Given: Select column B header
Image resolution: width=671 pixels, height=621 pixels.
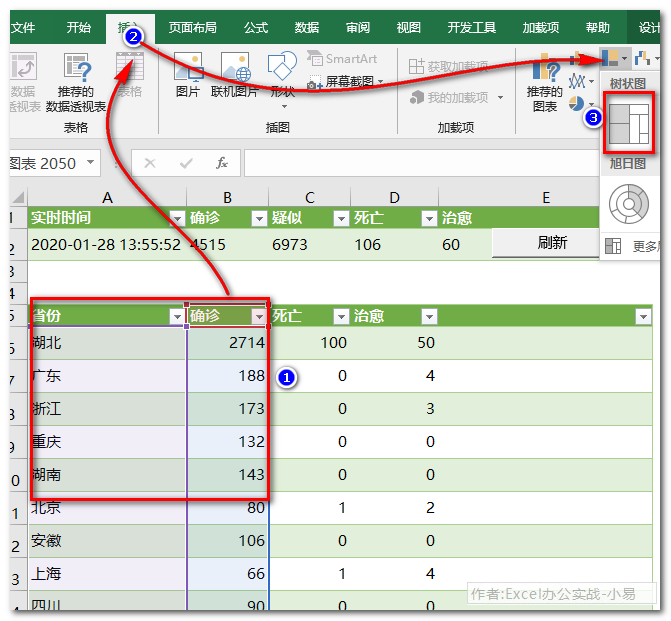Looking at the screenshot, I should tap(227, 197).
